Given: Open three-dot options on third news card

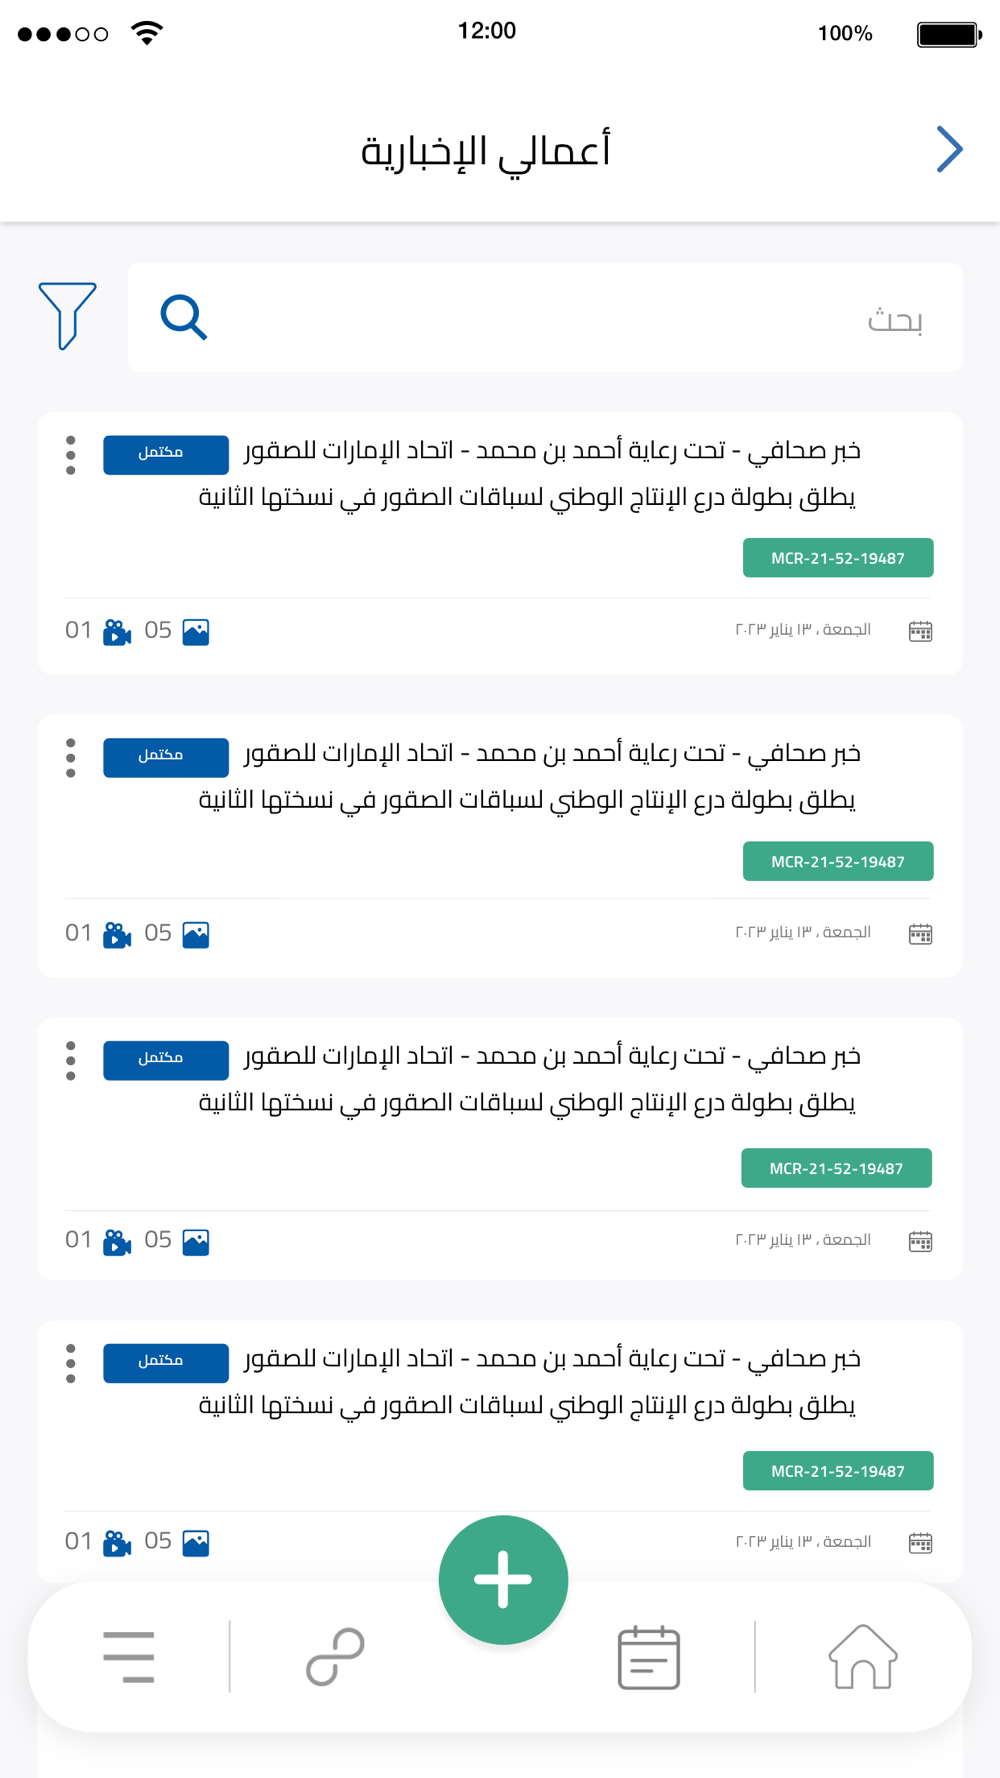Looking at the screenshot, I should pyautogui.click(x=71, y=1061).
